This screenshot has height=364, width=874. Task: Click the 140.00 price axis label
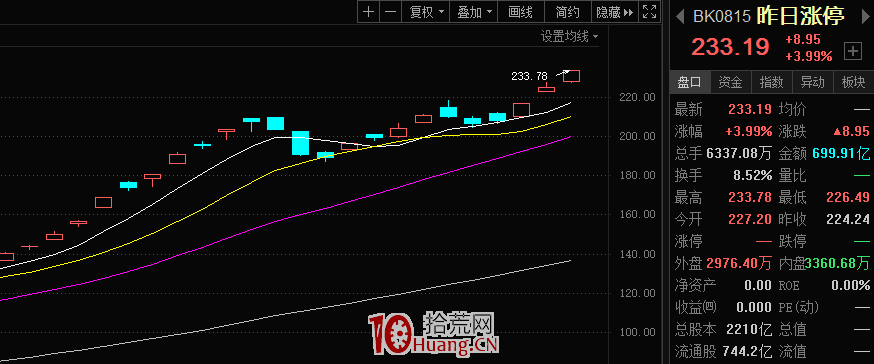click(638, 254)
